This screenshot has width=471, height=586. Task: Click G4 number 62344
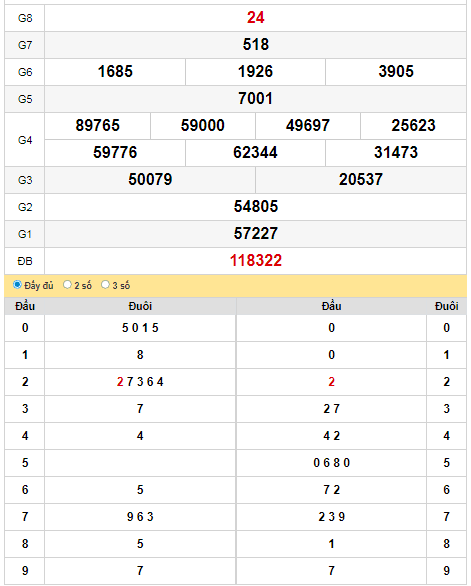pos(256,152)
